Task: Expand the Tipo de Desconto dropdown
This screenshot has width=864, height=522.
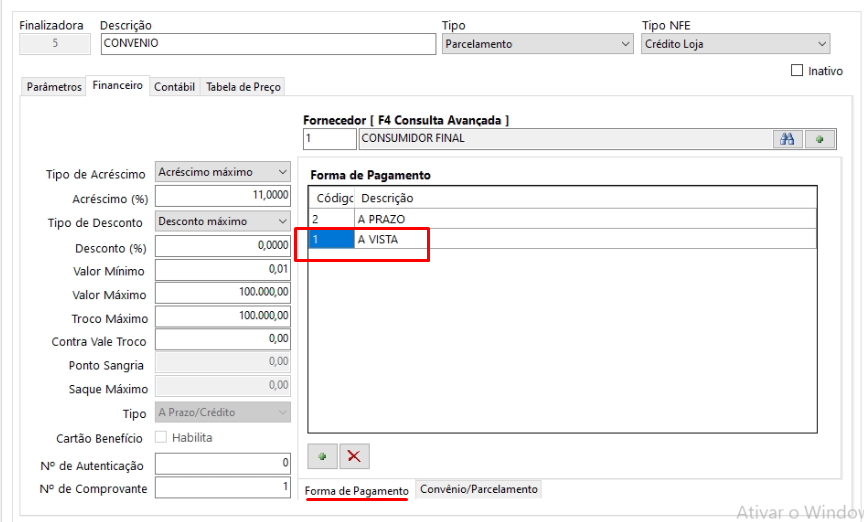Action: coord(223,221)
